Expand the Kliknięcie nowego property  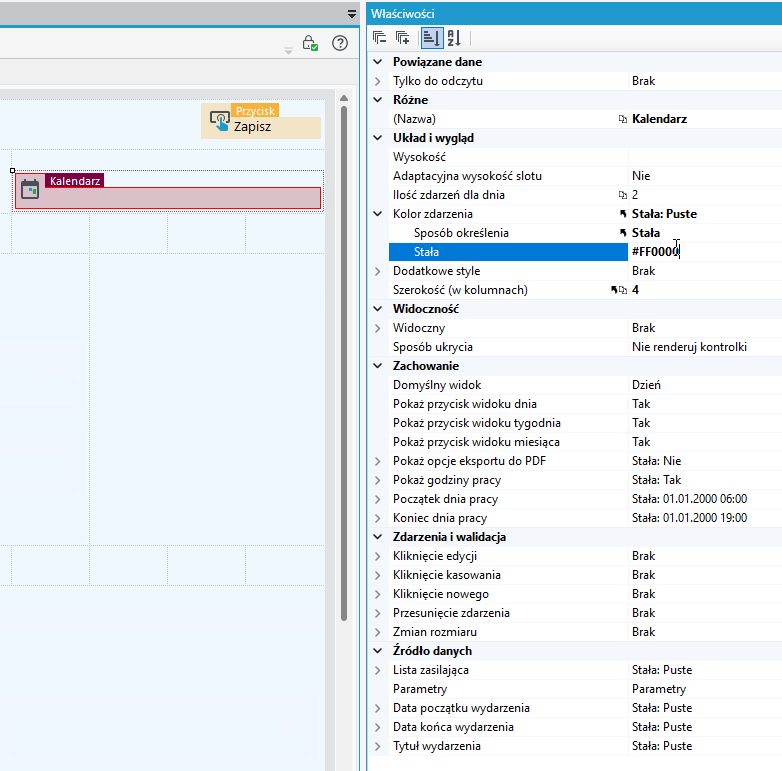tap(378, 594)
